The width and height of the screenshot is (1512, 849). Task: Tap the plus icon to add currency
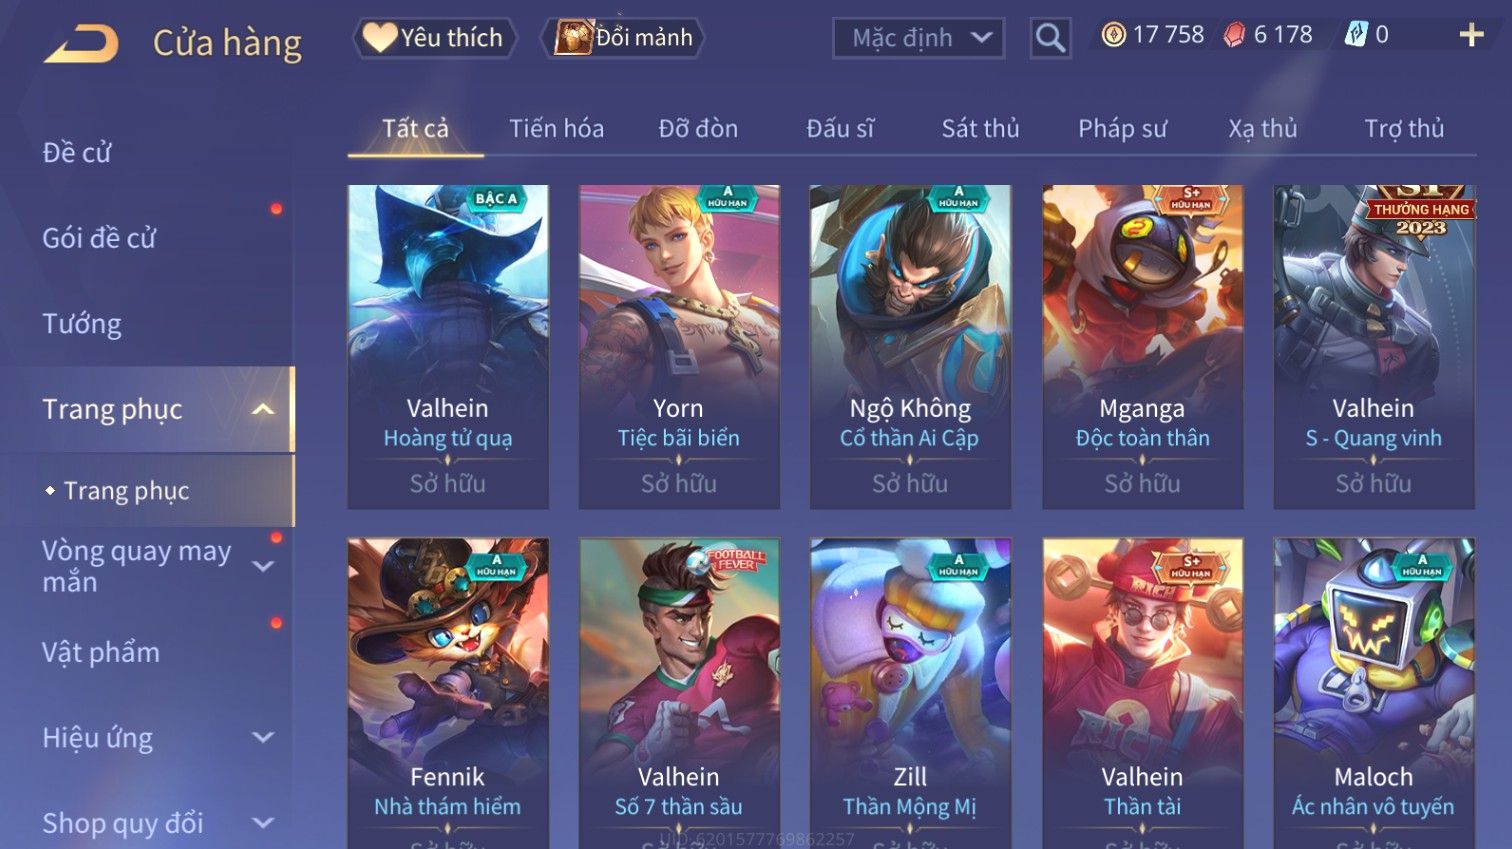pos(1471,35)
